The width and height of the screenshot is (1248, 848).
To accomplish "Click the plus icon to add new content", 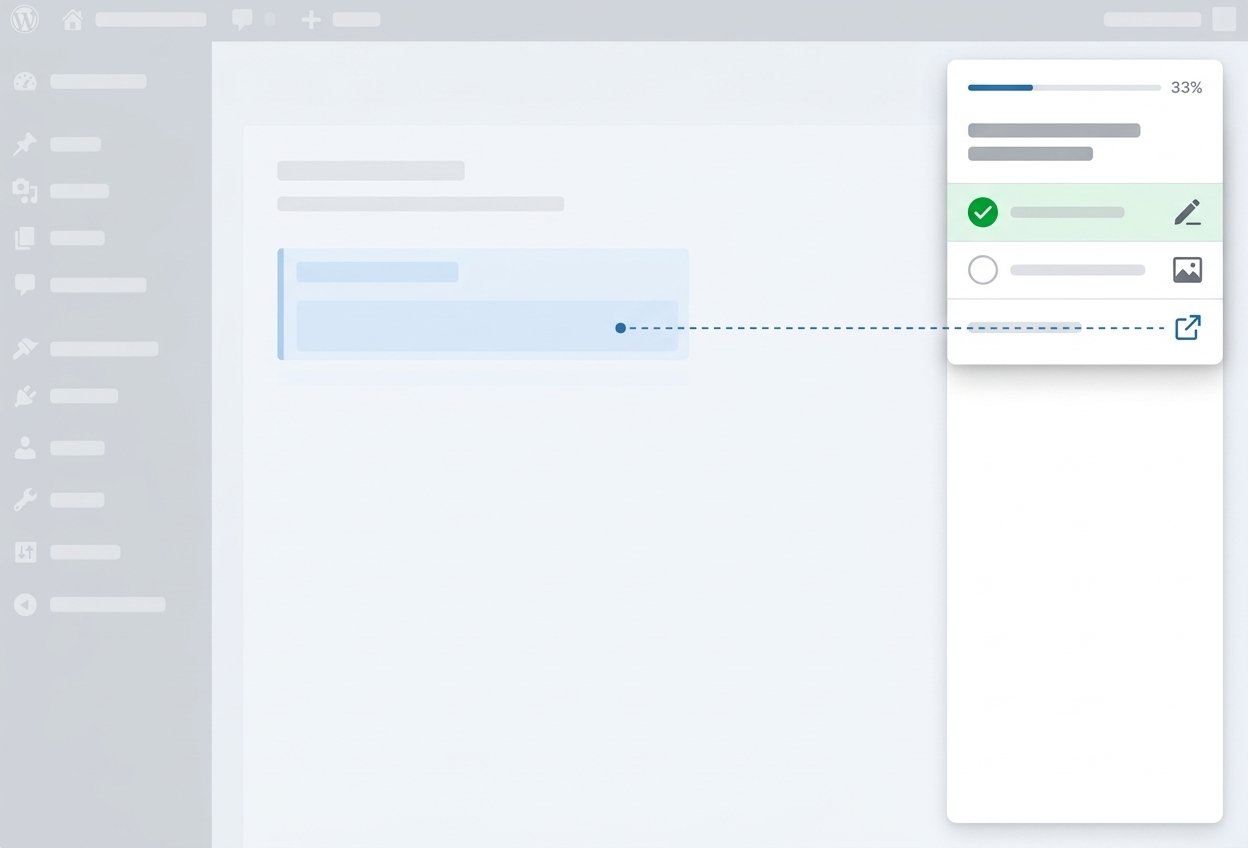I will [x=311, y=20].
